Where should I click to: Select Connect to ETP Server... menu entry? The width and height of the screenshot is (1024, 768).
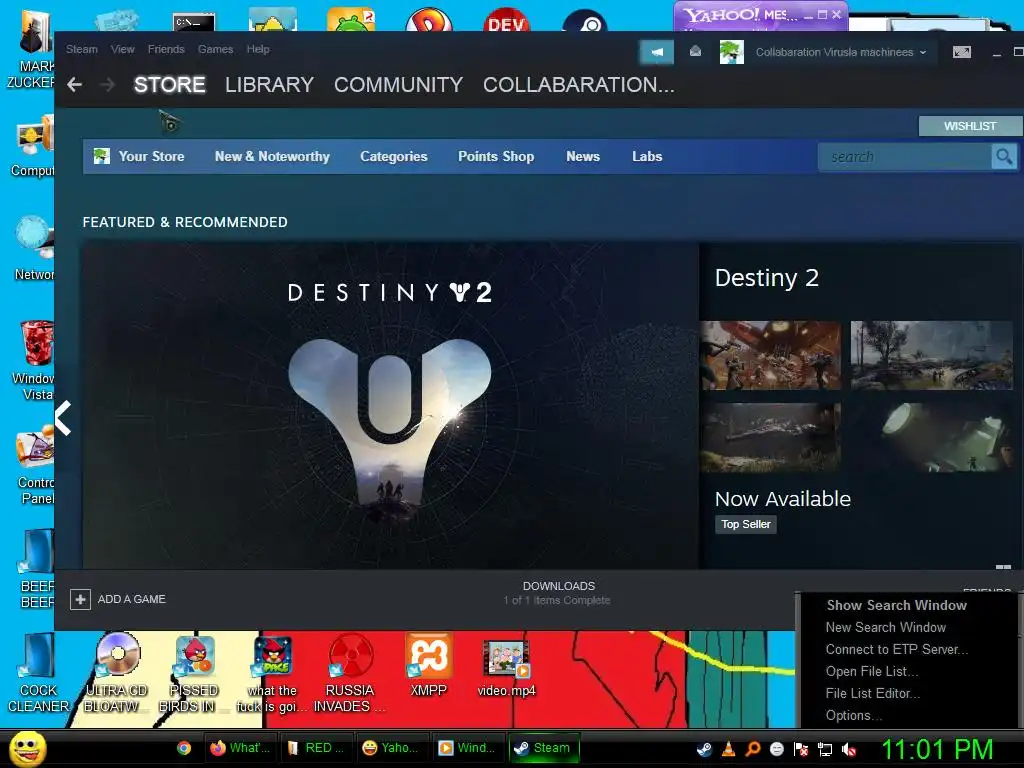897,650
